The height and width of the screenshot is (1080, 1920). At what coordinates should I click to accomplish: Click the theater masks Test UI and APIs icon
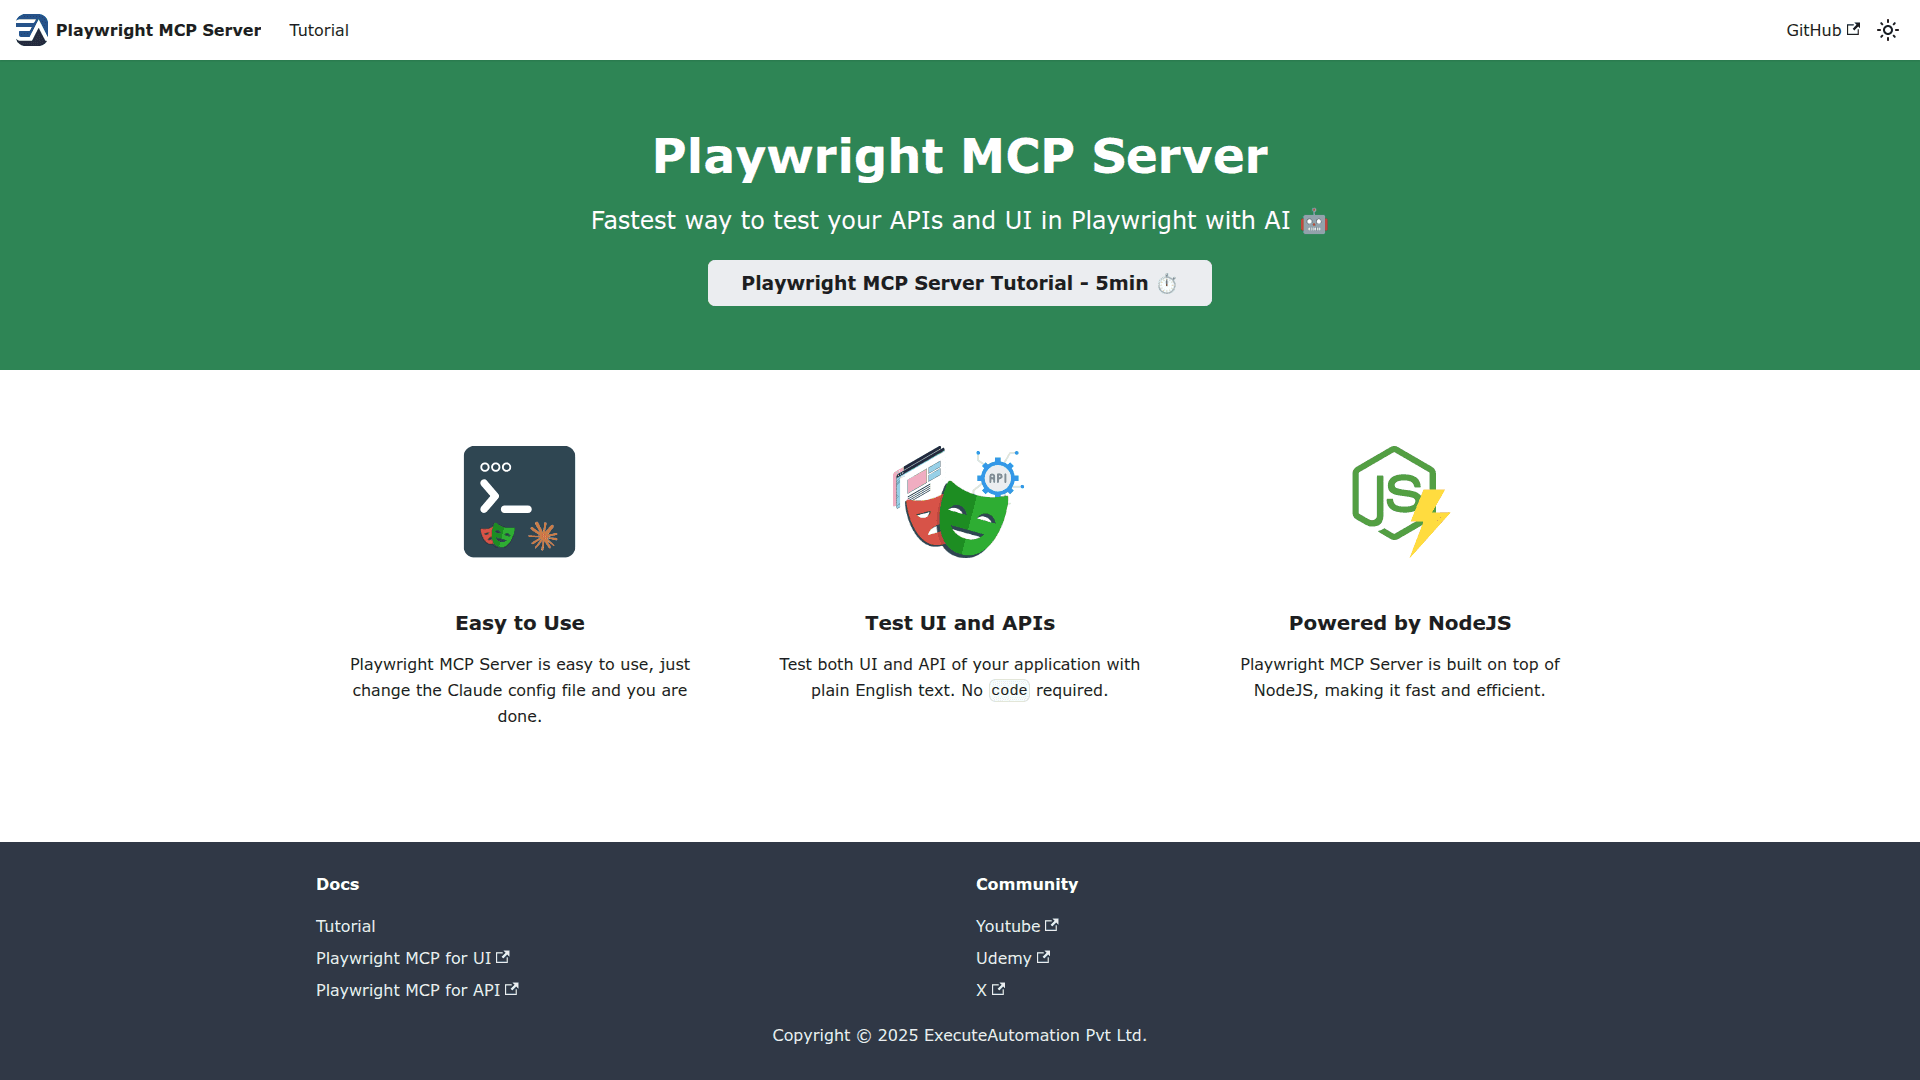point(958,502)
